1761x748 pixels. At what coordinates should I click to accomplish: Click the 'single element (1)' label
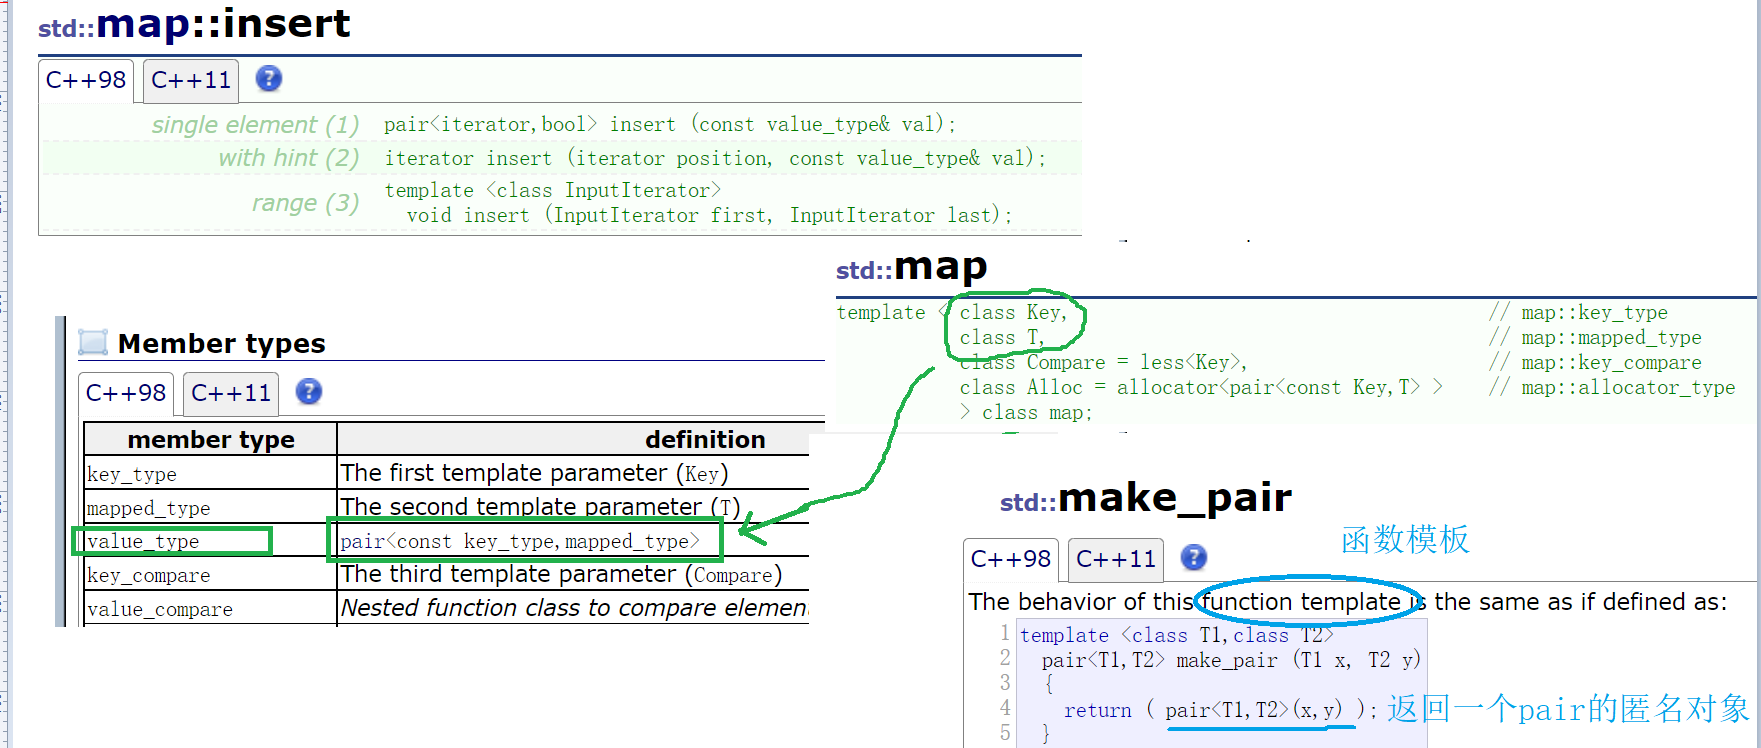pos(255,125)
